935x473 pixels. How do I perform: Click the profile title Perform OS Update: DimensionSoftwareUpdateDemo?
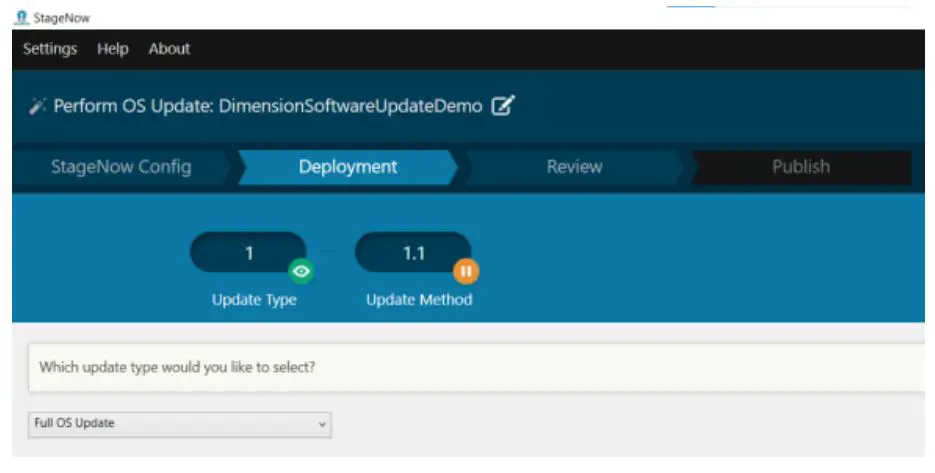pyautogui.click(x=268, y=106)
